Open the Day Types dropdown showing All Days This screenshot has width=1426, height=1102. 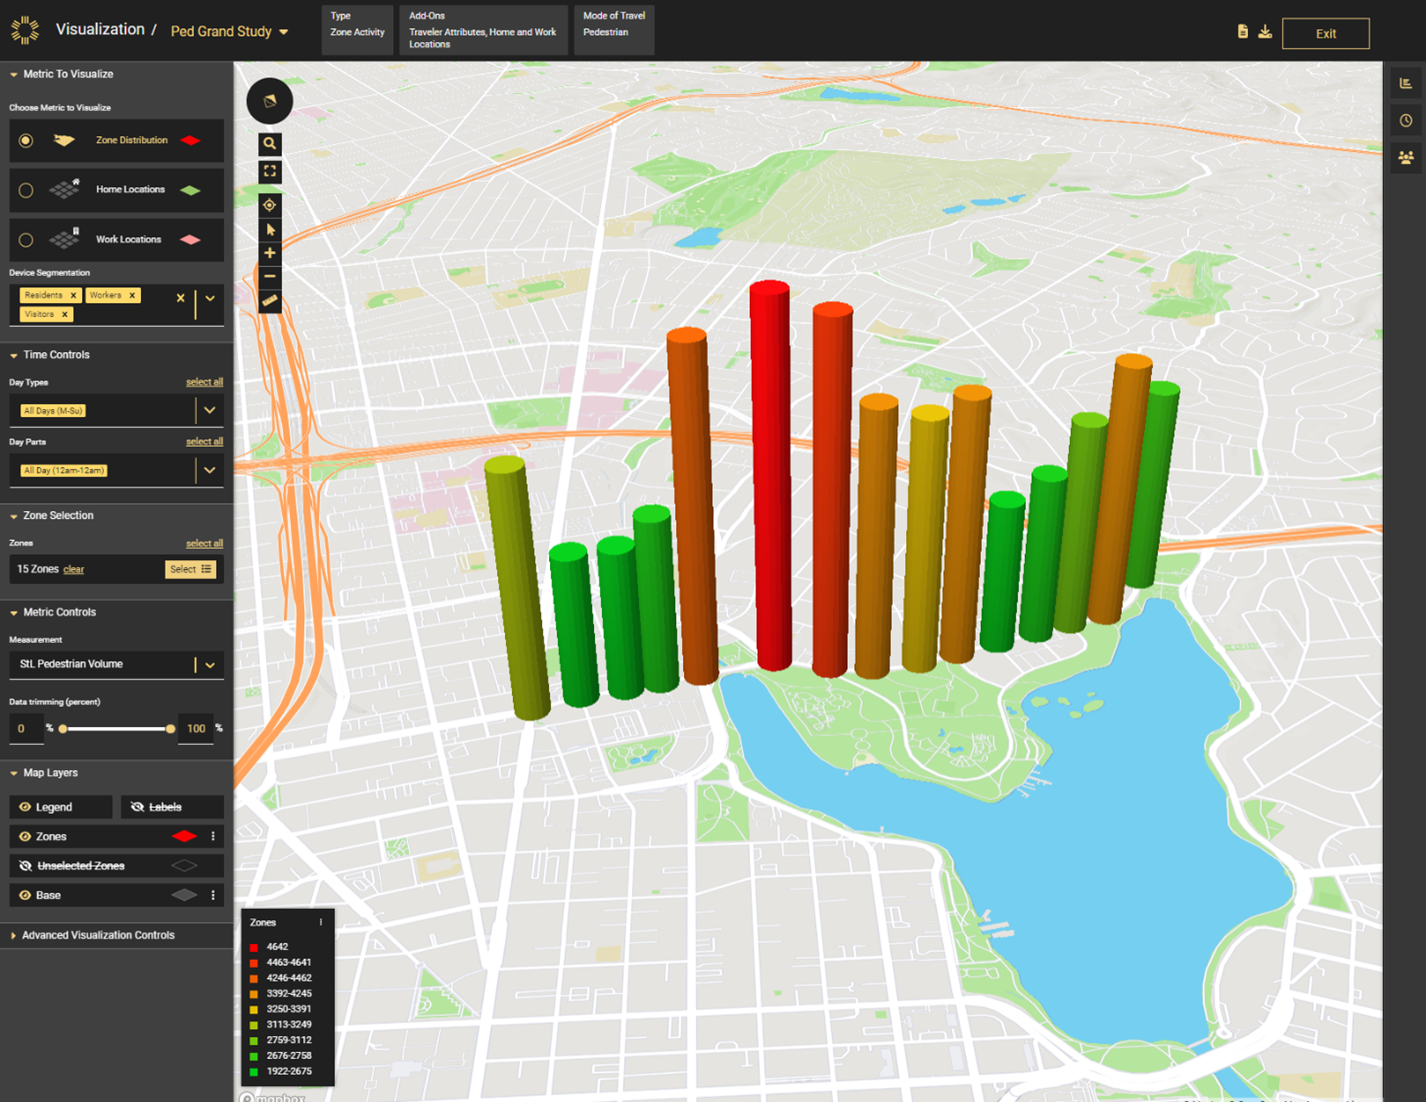pyautogui.click(x=210, y=410)
